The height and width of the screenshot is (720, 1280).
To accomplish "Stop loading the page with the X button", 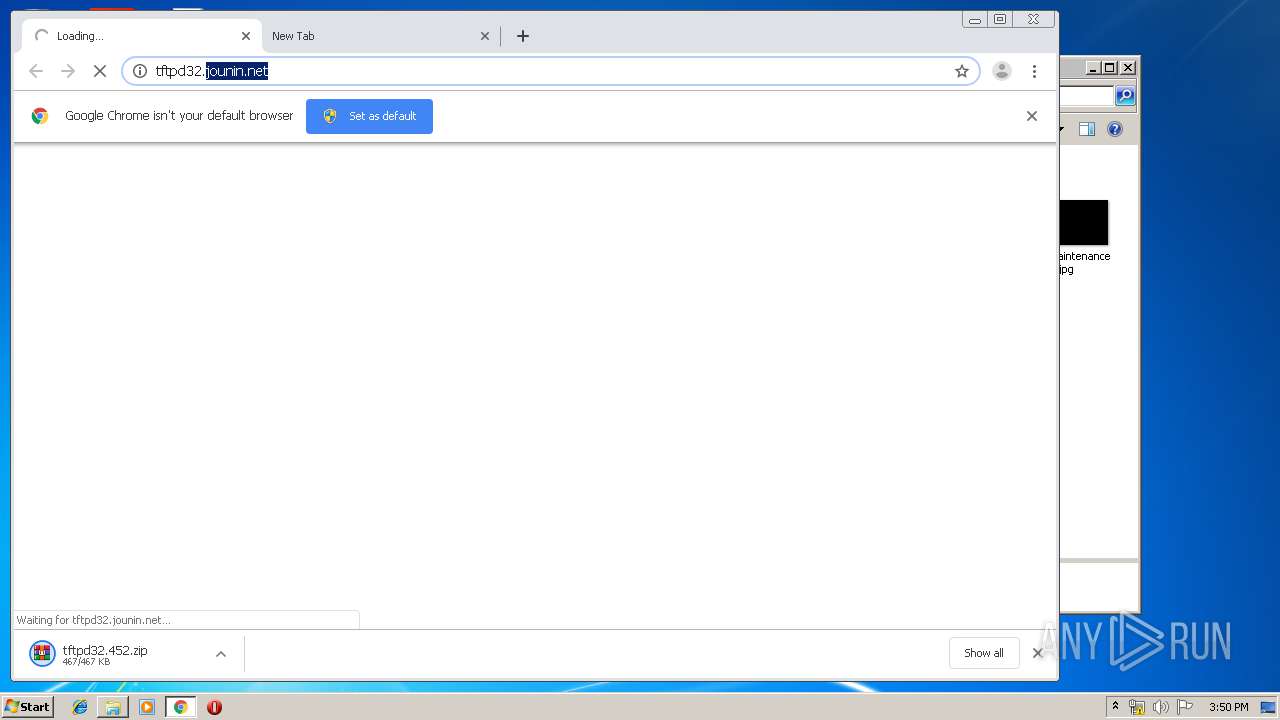I will point(99,71).
